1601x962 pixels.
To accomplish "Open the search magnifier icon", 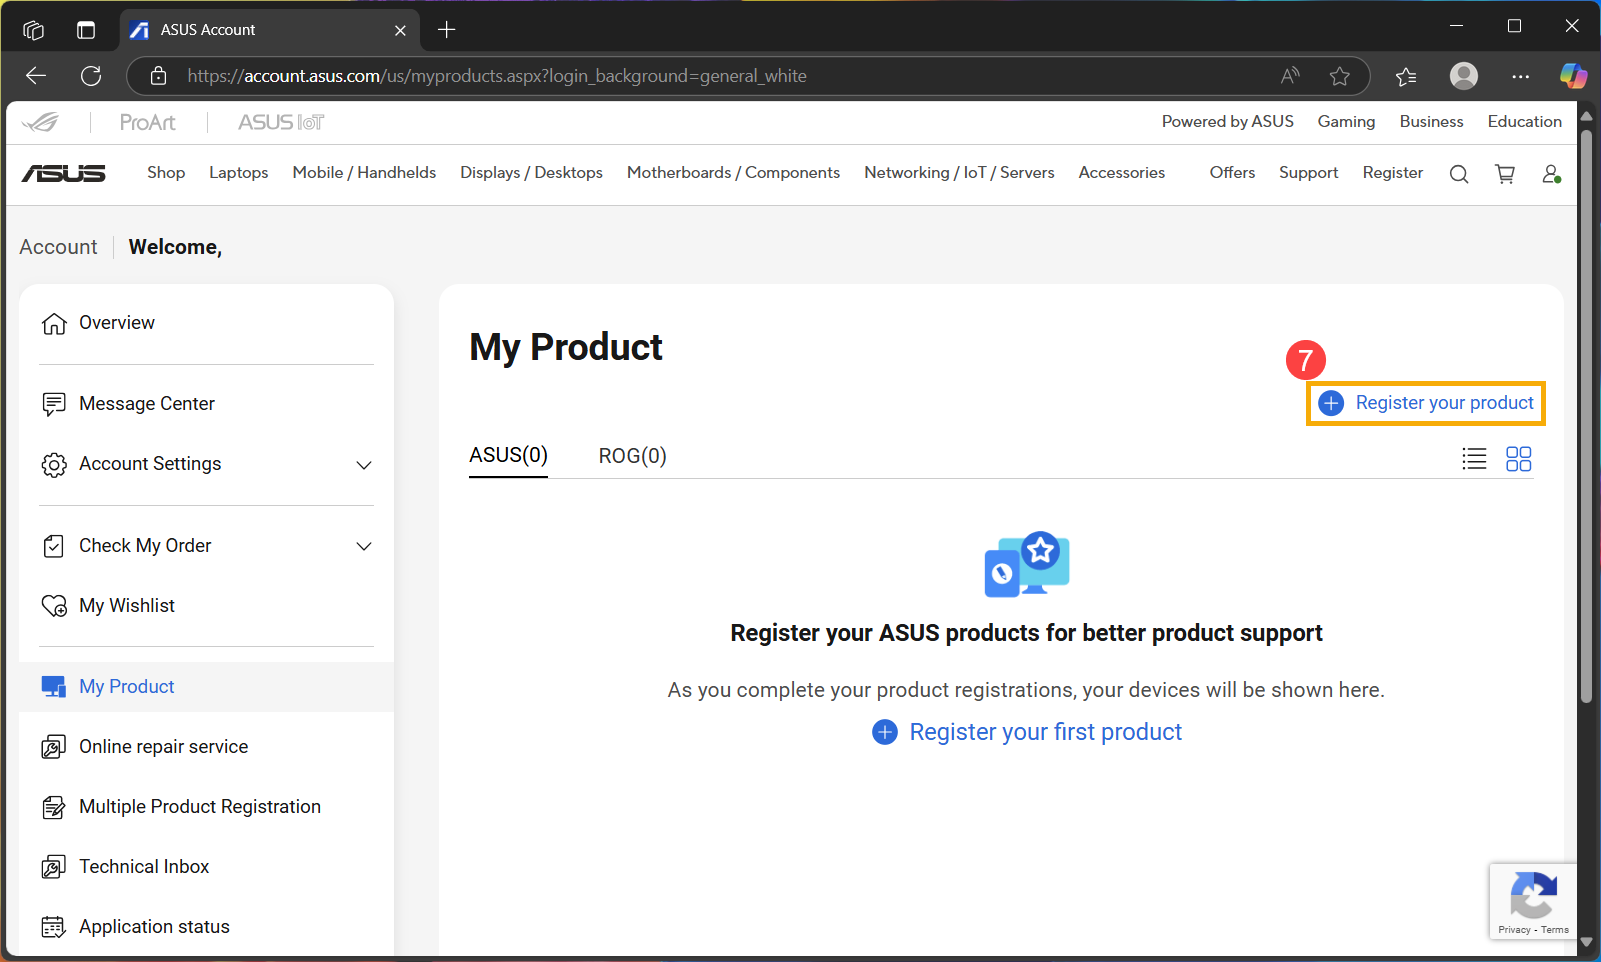I will [1459, 174].
